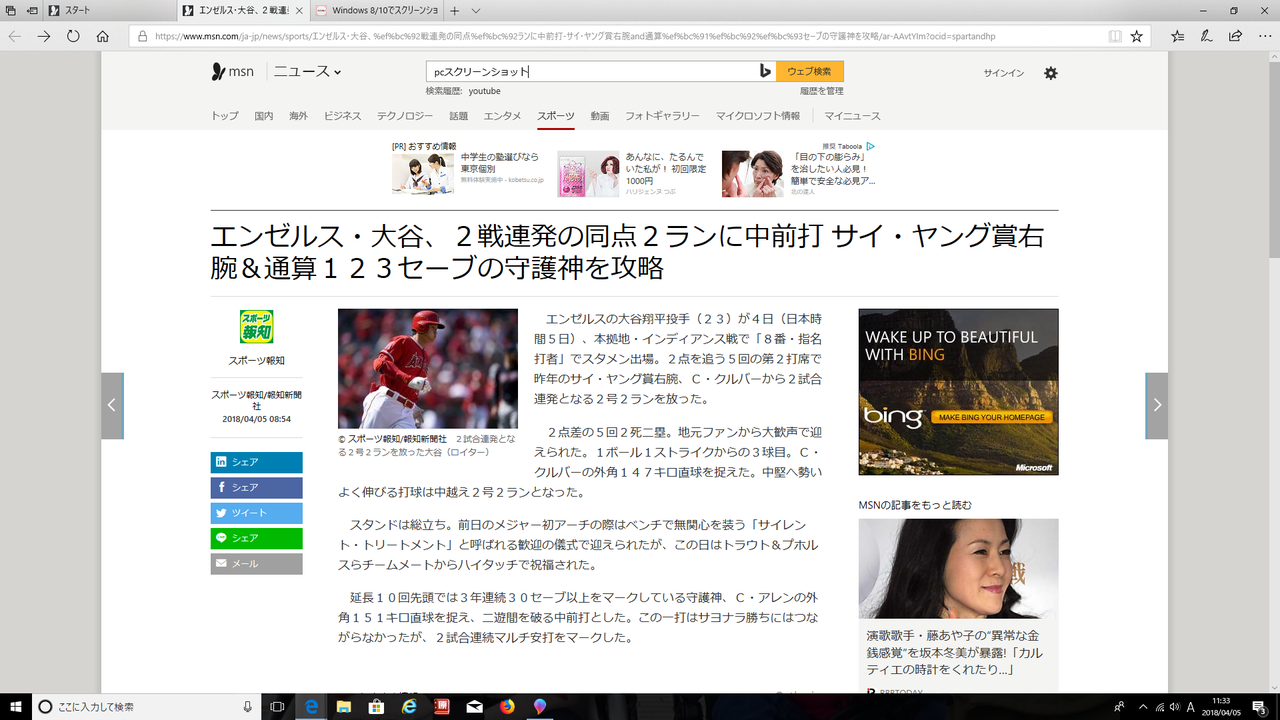1280x720 pixels.
Task: Open the web note pen icon
Action: tap(1207, 36)
